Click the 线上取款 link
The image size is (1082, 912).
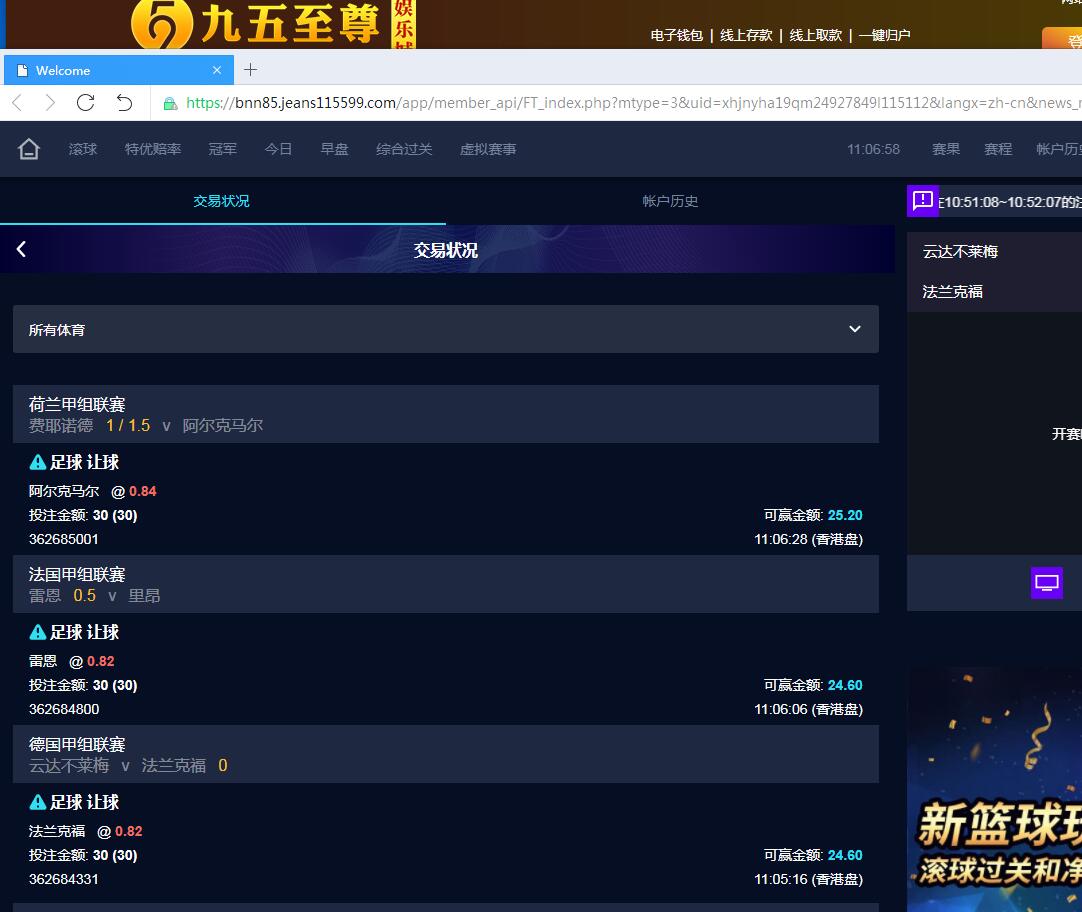[816, 35]
